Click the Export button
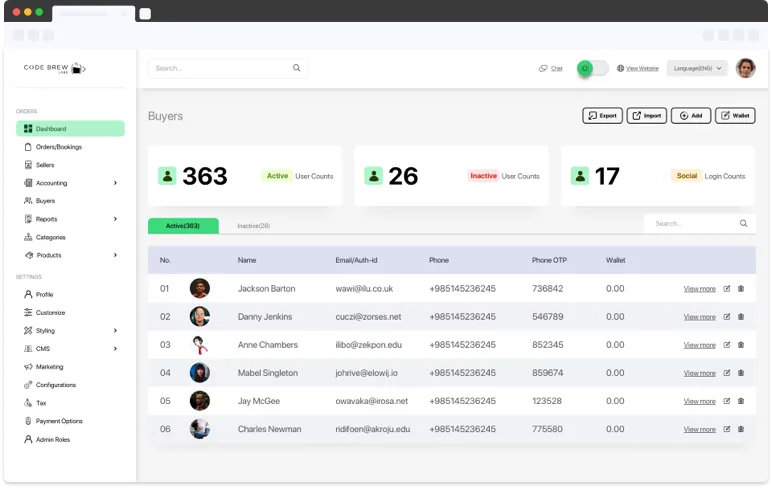772x488 pixels. (602, 116)
